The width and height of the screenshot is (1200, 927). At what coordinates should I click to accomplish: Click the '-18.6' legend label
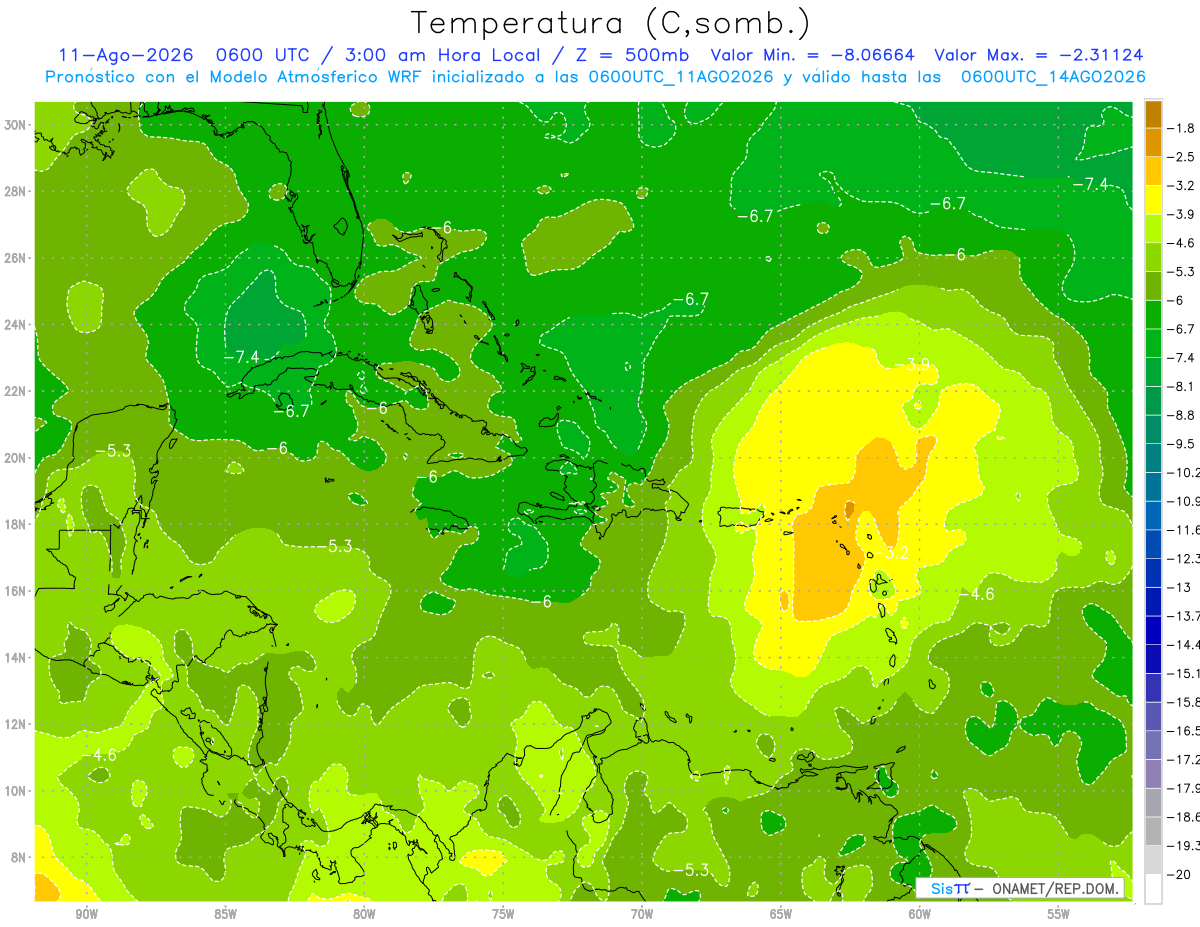click(x=1184, y=816)
